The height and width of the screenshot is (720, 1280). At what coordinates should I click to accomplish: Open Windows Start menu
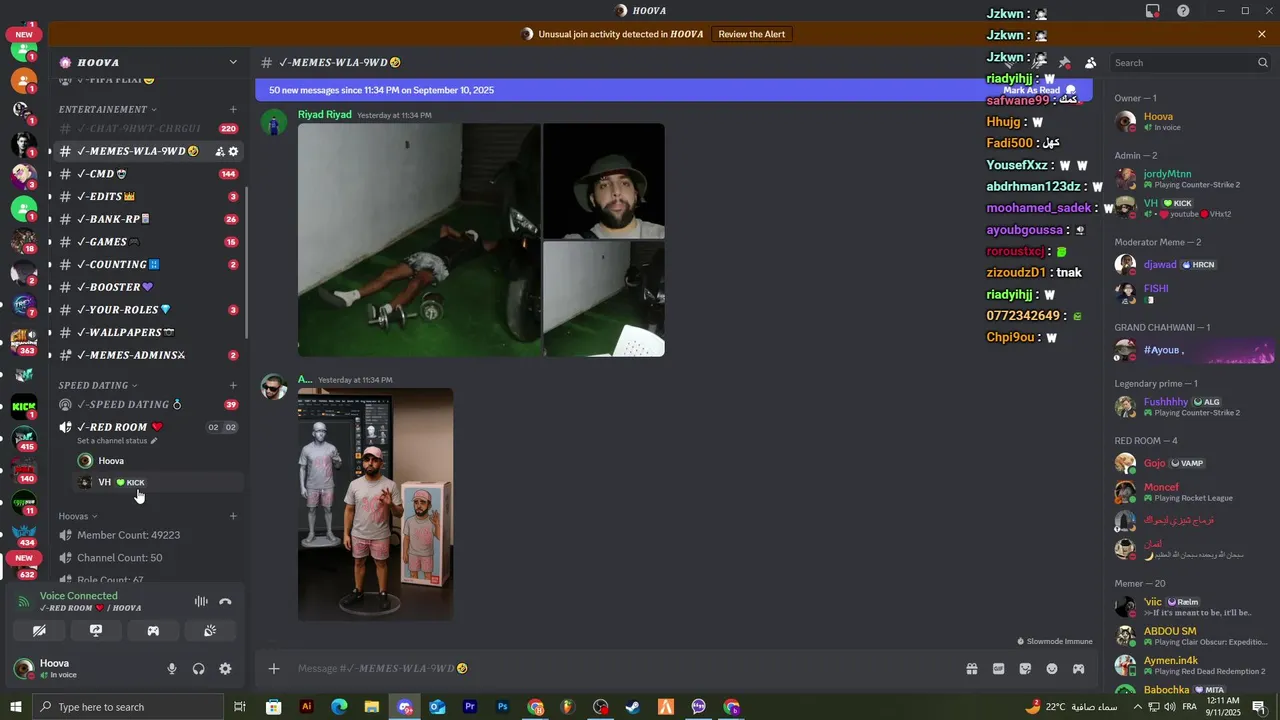(15, 707)
